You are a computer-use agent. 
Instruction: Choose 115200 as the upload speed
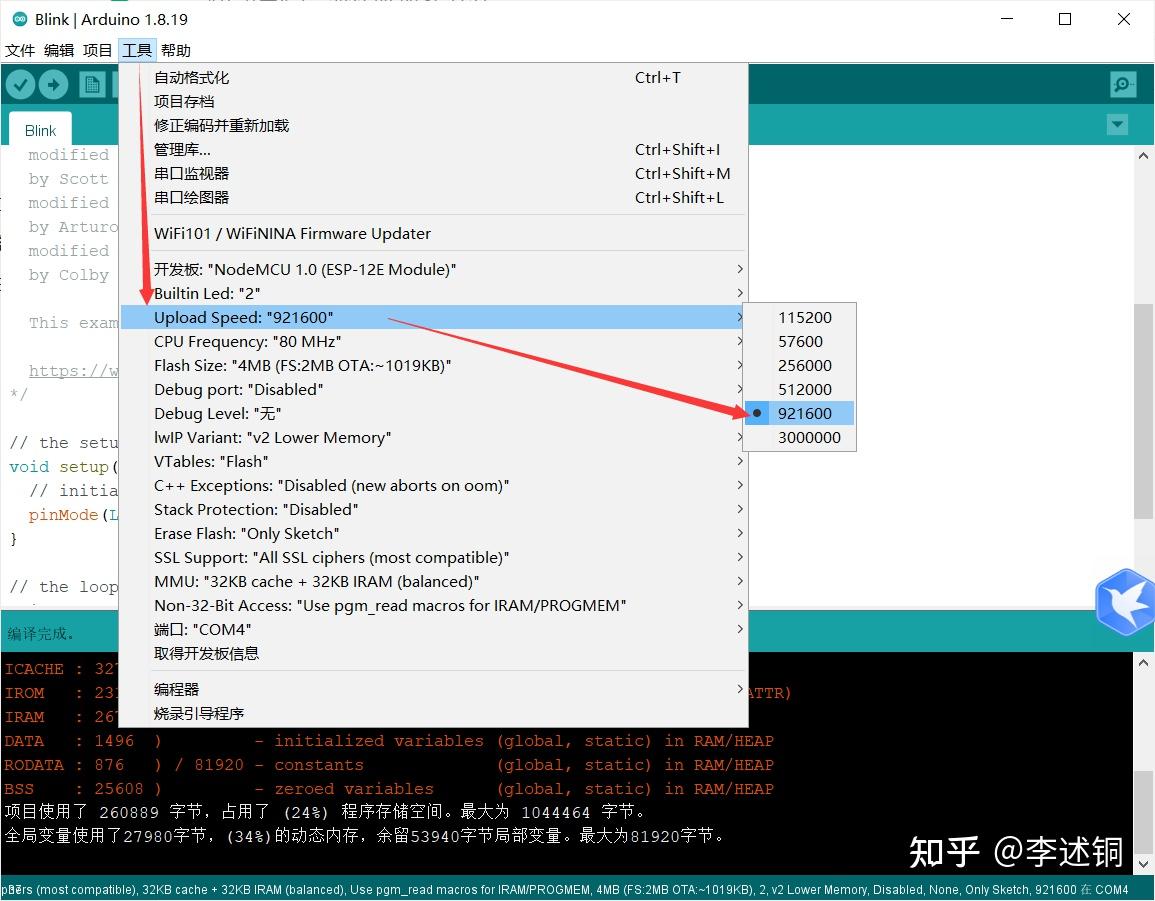pos(805,317)
